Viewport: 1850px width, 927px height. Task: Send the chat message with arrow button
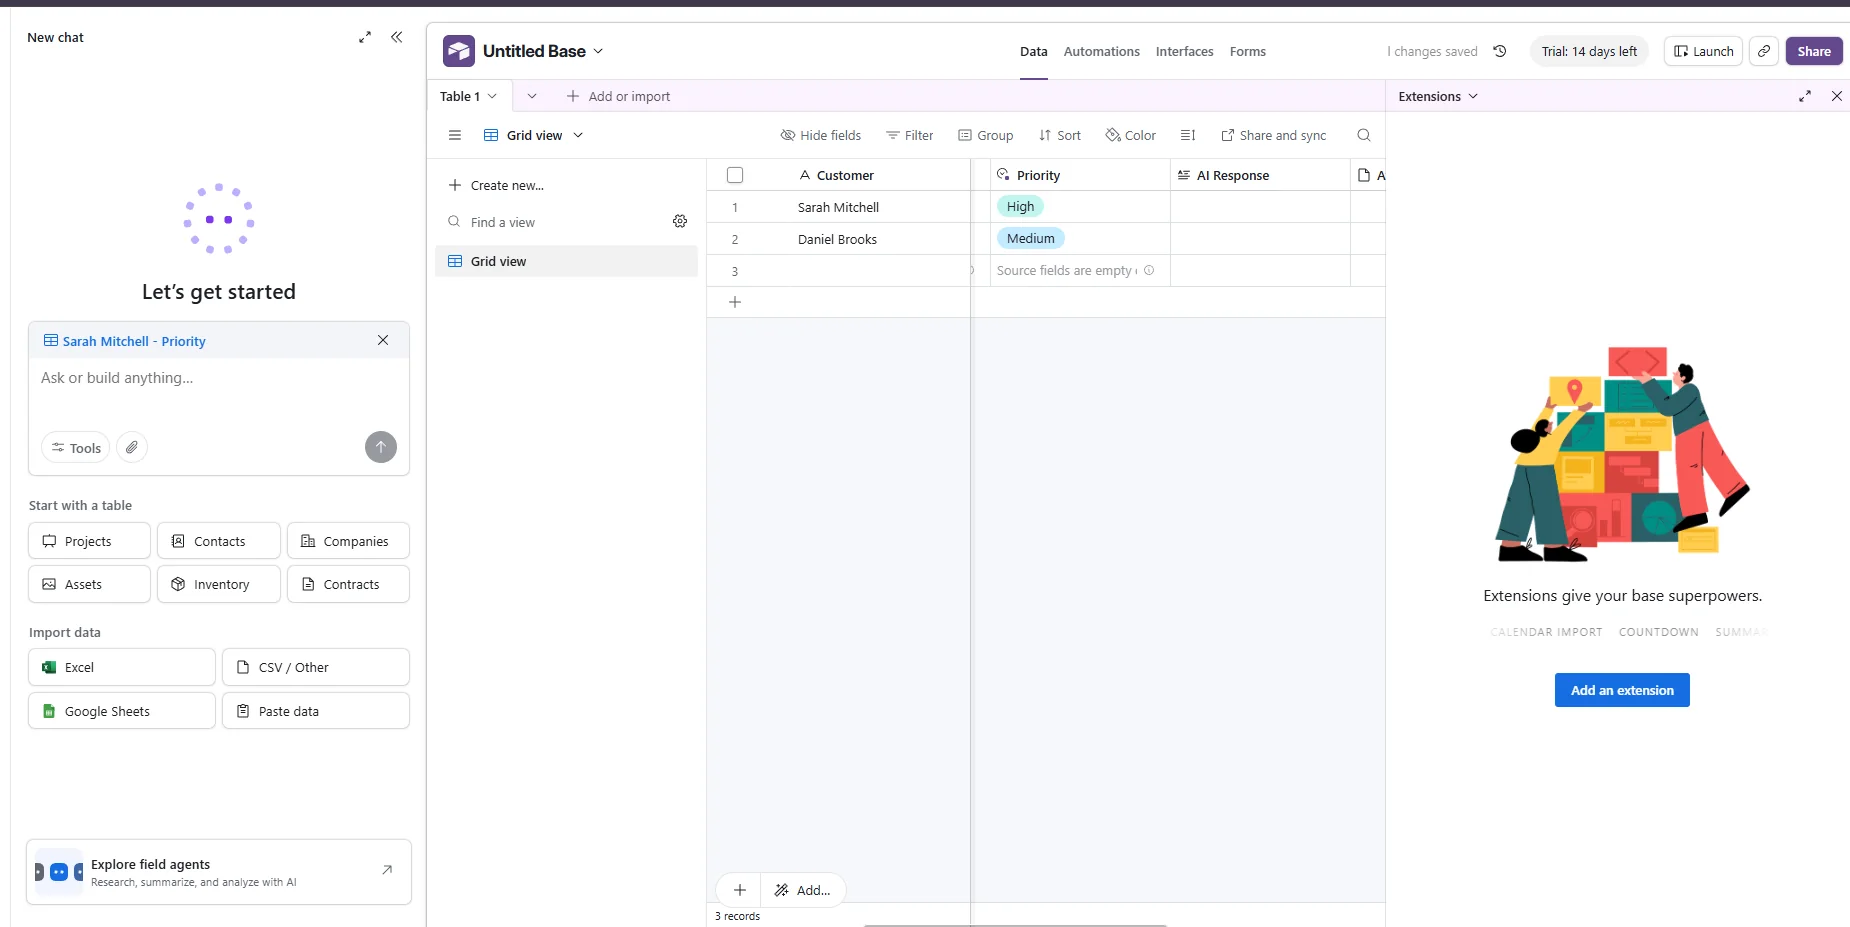point(381,447)
